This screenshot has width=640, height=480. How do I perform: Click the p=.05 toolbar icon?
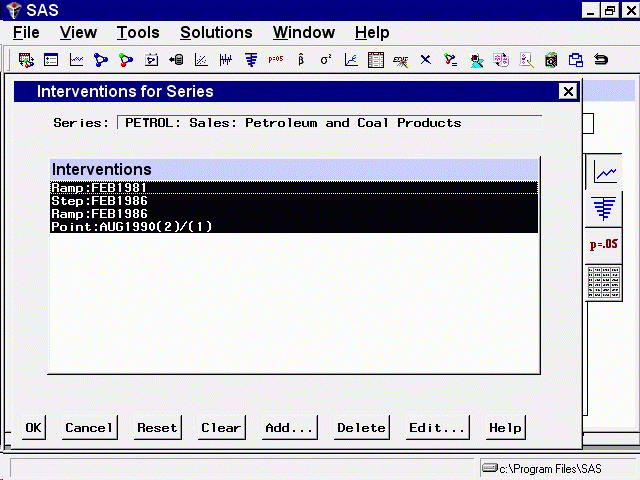276,59
